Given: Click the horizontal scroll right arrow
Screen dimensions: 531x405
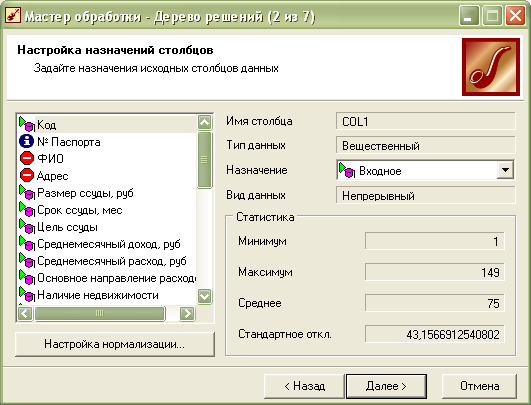Looking at the screenshot, I should [187, 313].
